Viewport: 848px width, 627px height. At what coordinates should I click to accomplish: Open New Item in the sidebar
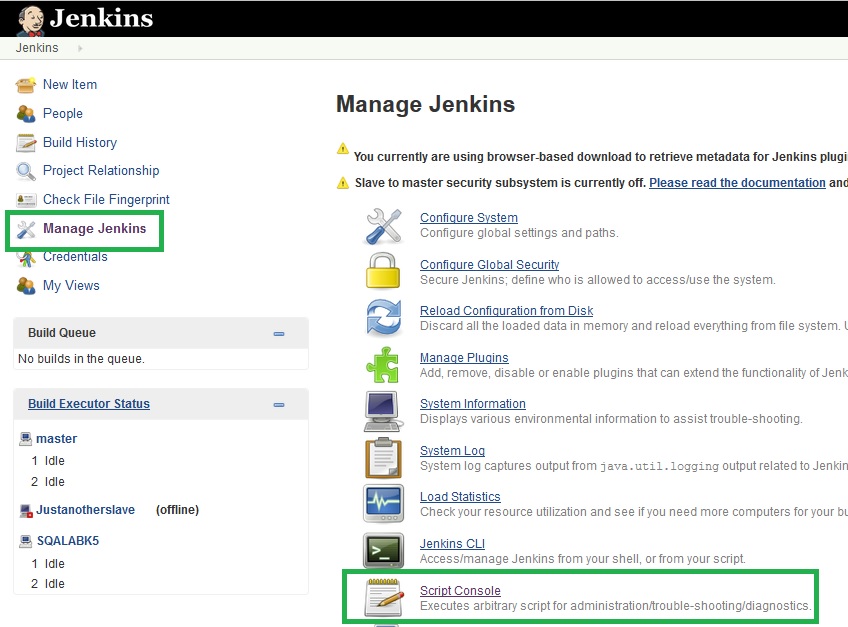click(x=70, y=84)
